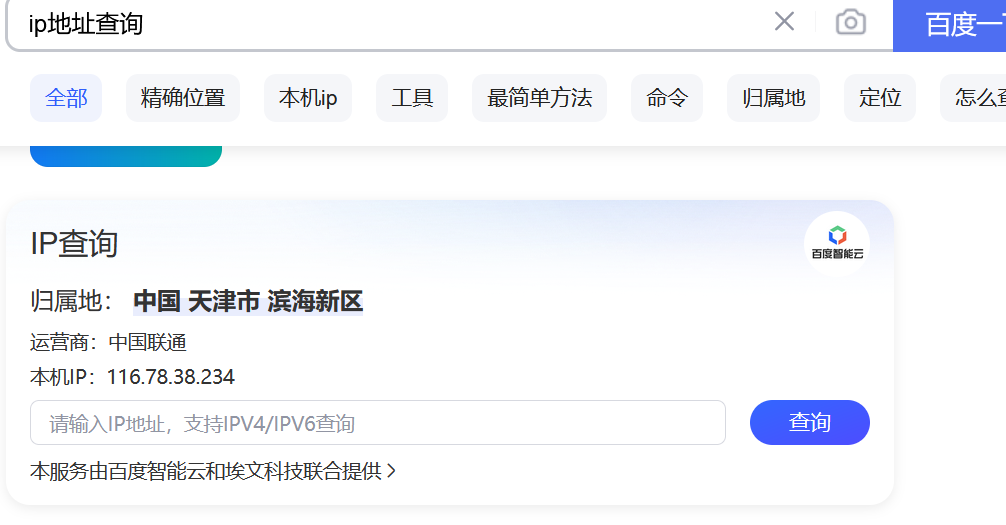Viewport: 1006px width, 525px height.
Task: Click the carrier text 中国联通
Action: coord(148,343)
